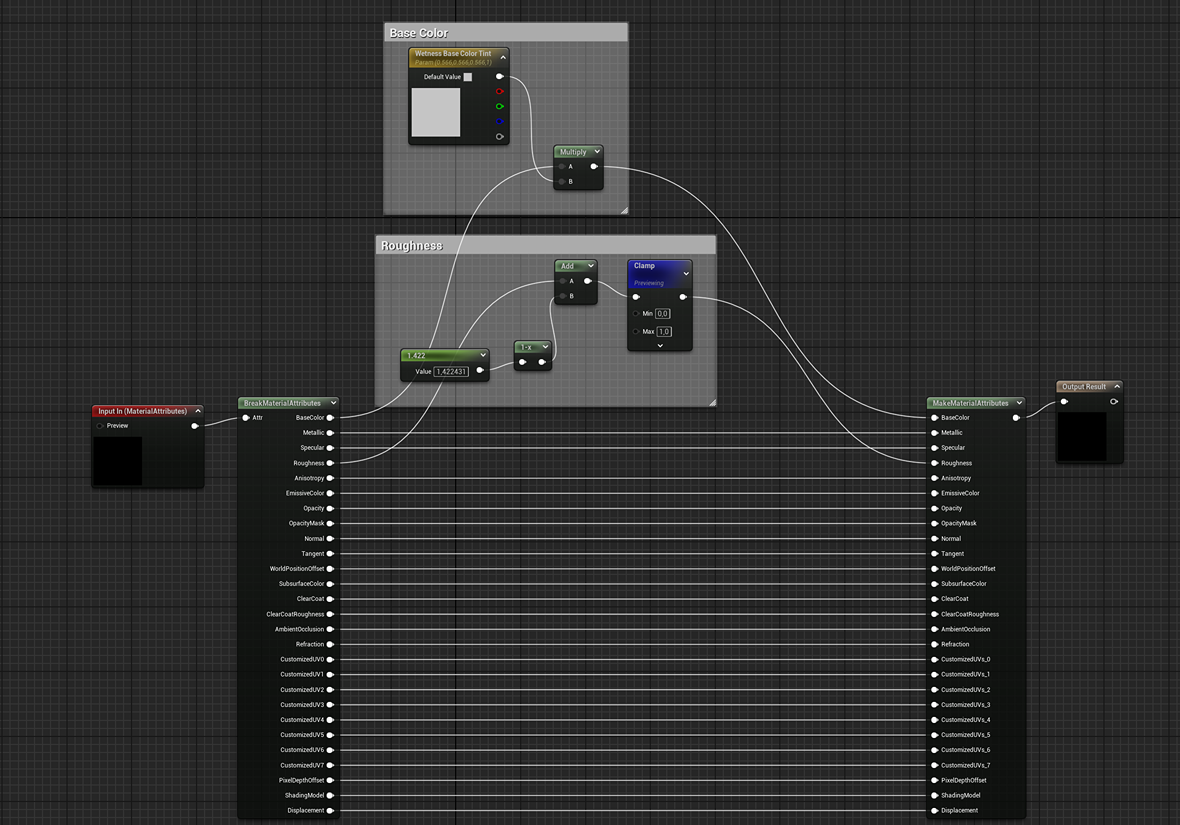Select the Base Color comment box title

[418, 33]
